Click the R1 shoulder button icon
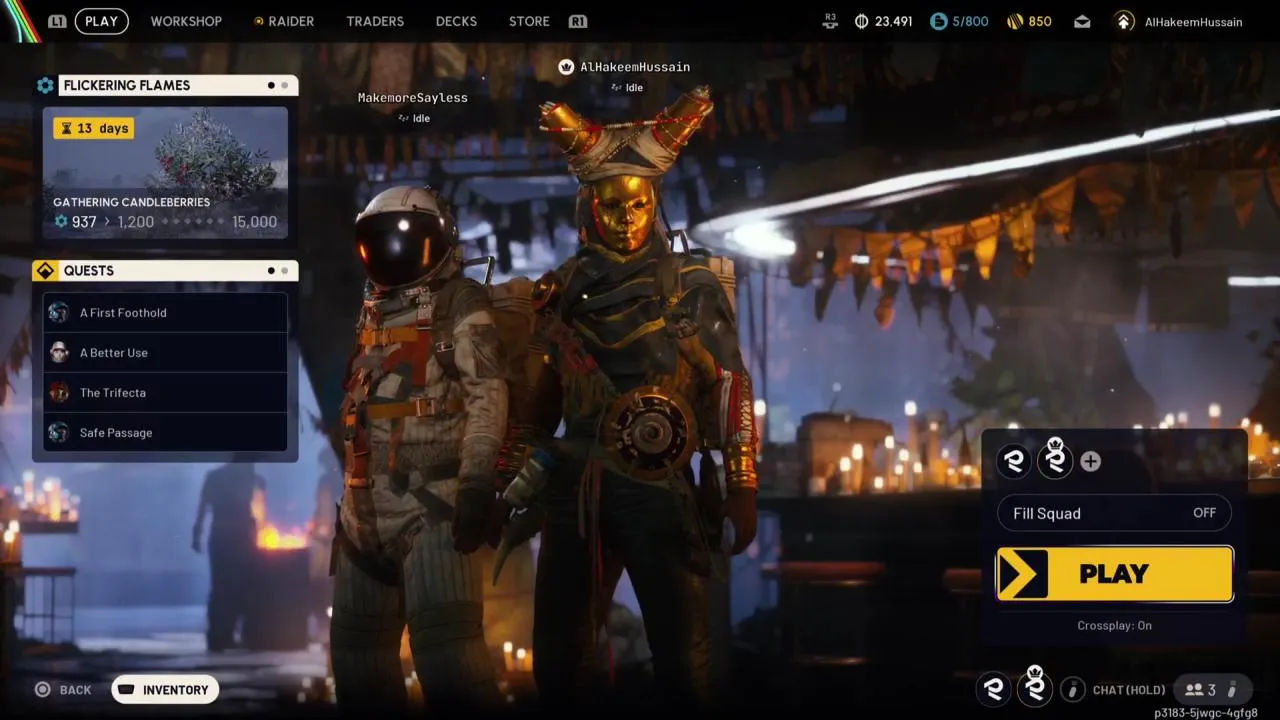This screenshot has width=1280, height=720. tap(577, 21)
